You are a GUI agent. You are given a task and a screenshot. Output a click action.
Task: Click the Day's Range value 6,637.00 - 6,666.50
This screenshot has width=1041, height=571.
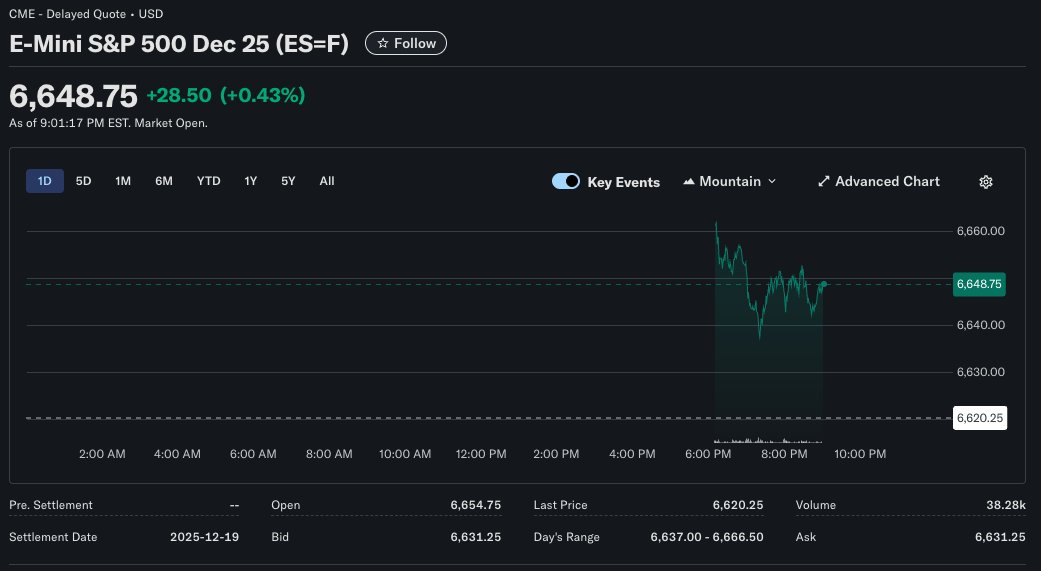[x=707, y=537]
